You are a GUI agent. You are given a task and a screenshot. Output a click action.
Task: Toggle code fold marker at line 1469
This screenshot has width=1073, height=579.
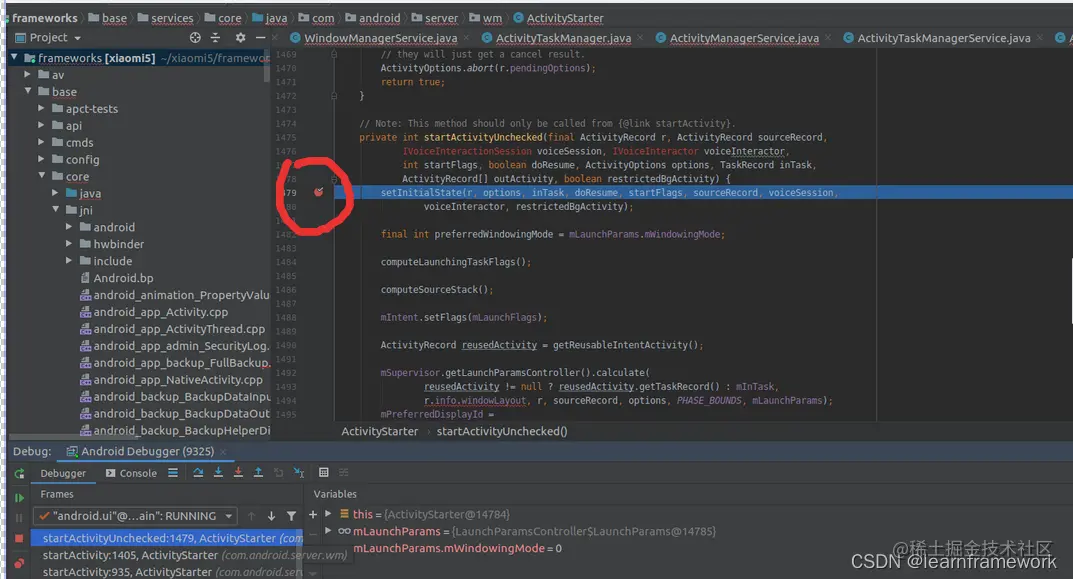334,54
